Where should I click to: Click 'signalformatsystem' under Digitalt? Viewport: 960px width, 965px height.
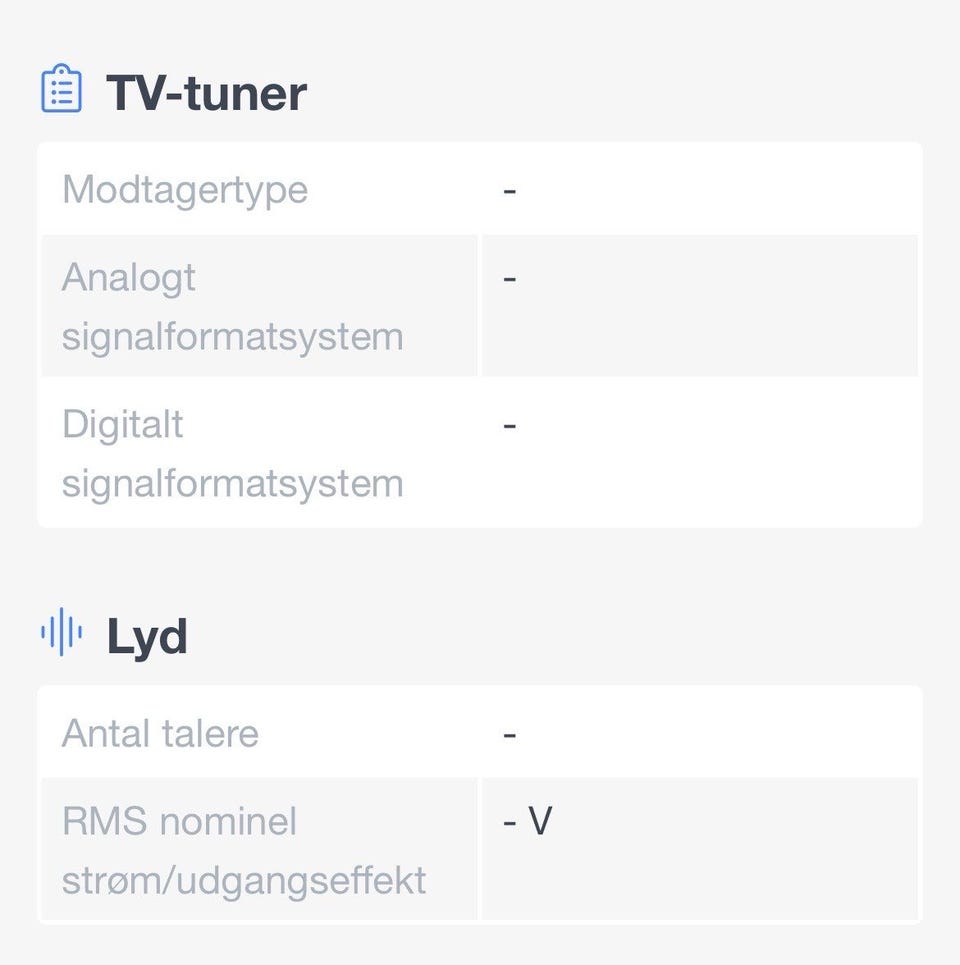(x=233, y=484)
